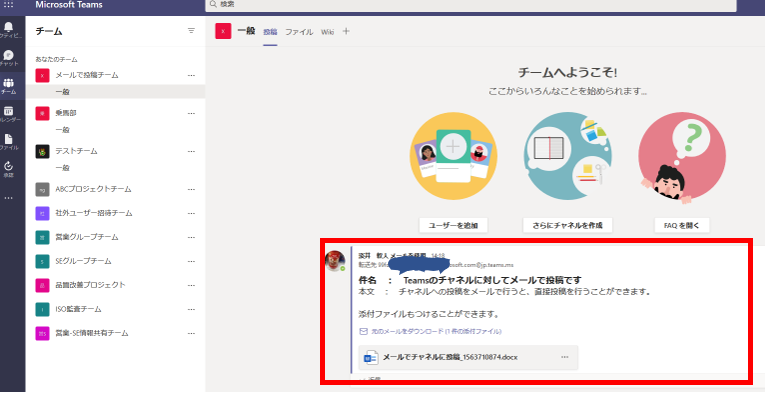Open more options for 営業グループチーム

(x=191, y=237)
